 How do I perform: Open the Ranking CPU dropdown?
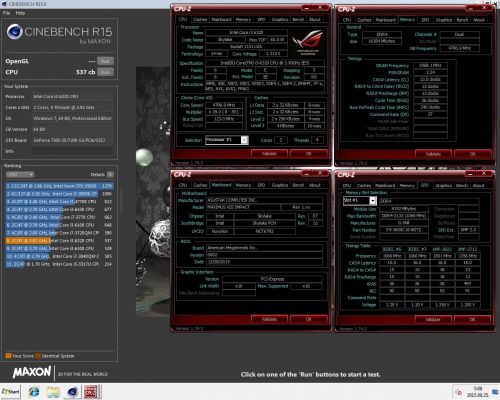point(20,174)
